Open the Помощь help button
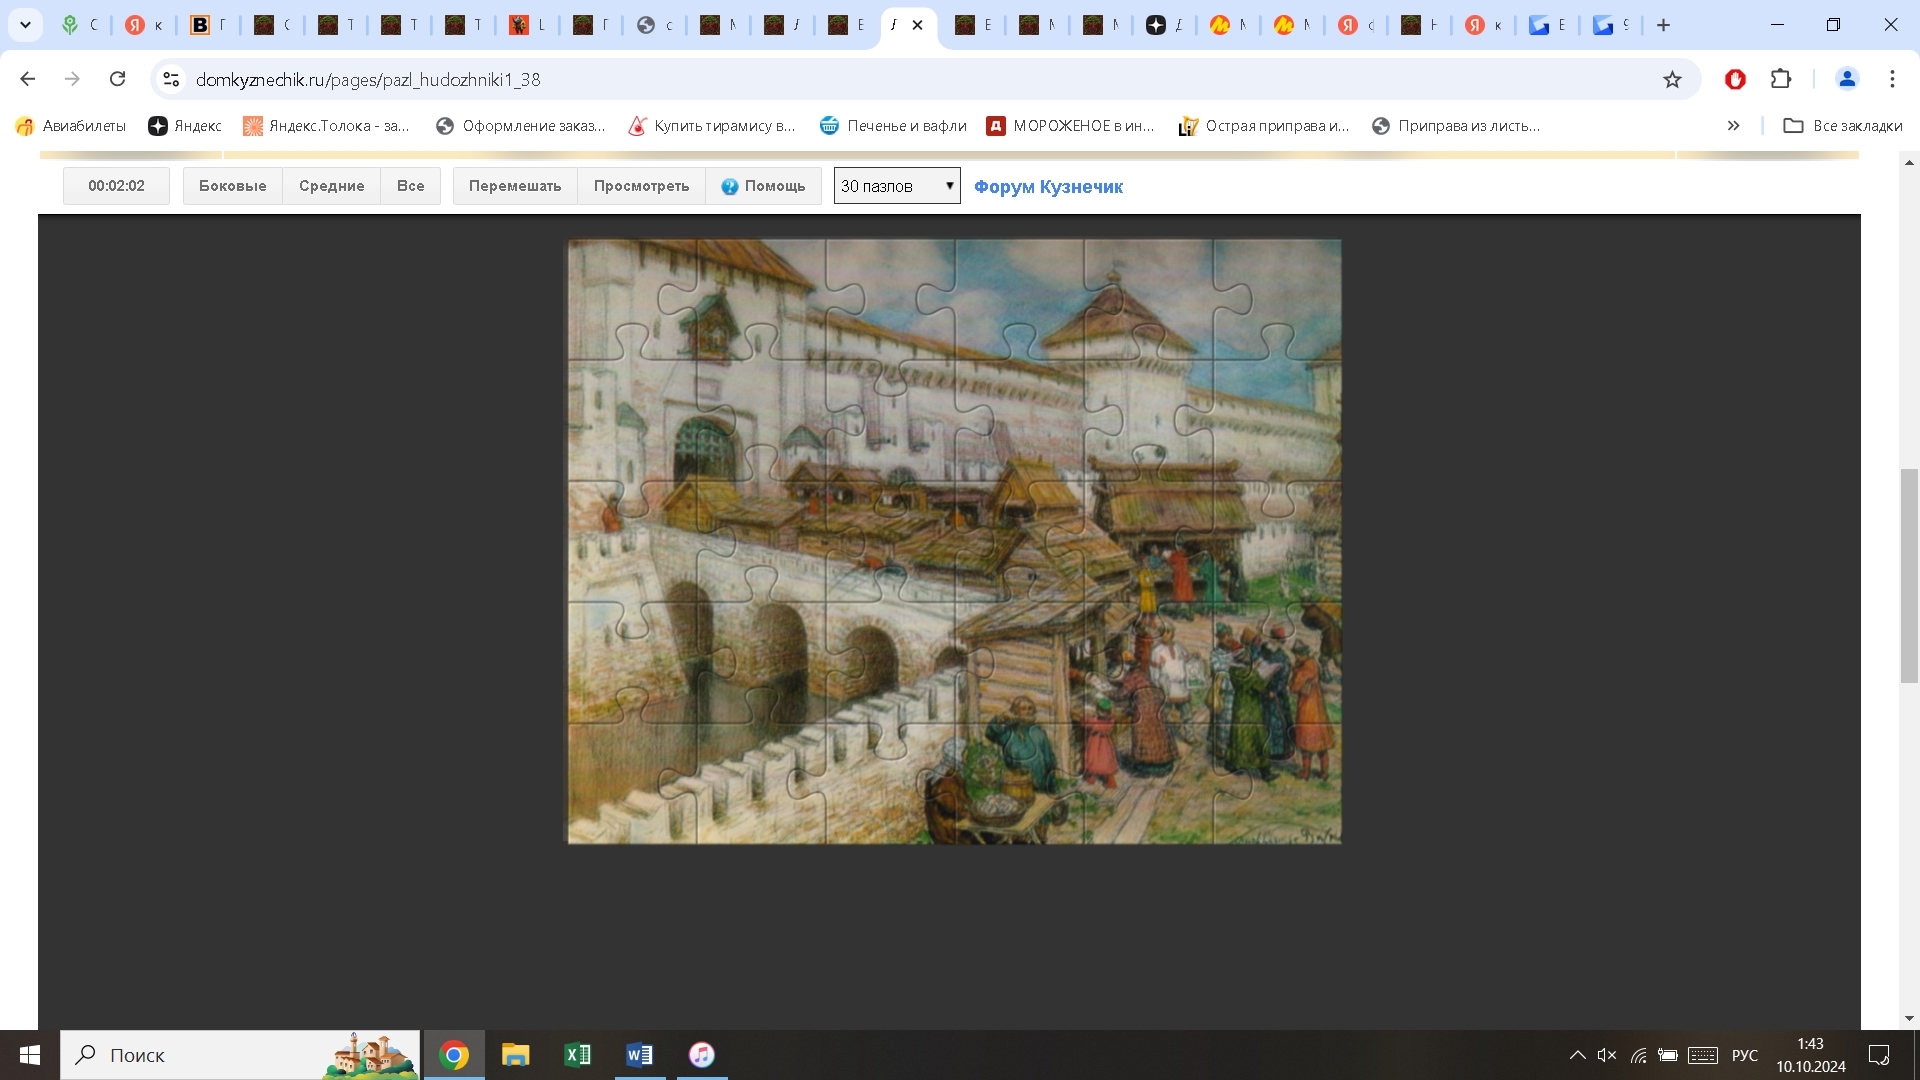This screenshot has width=1920, height=1080. tap(763, 186)
